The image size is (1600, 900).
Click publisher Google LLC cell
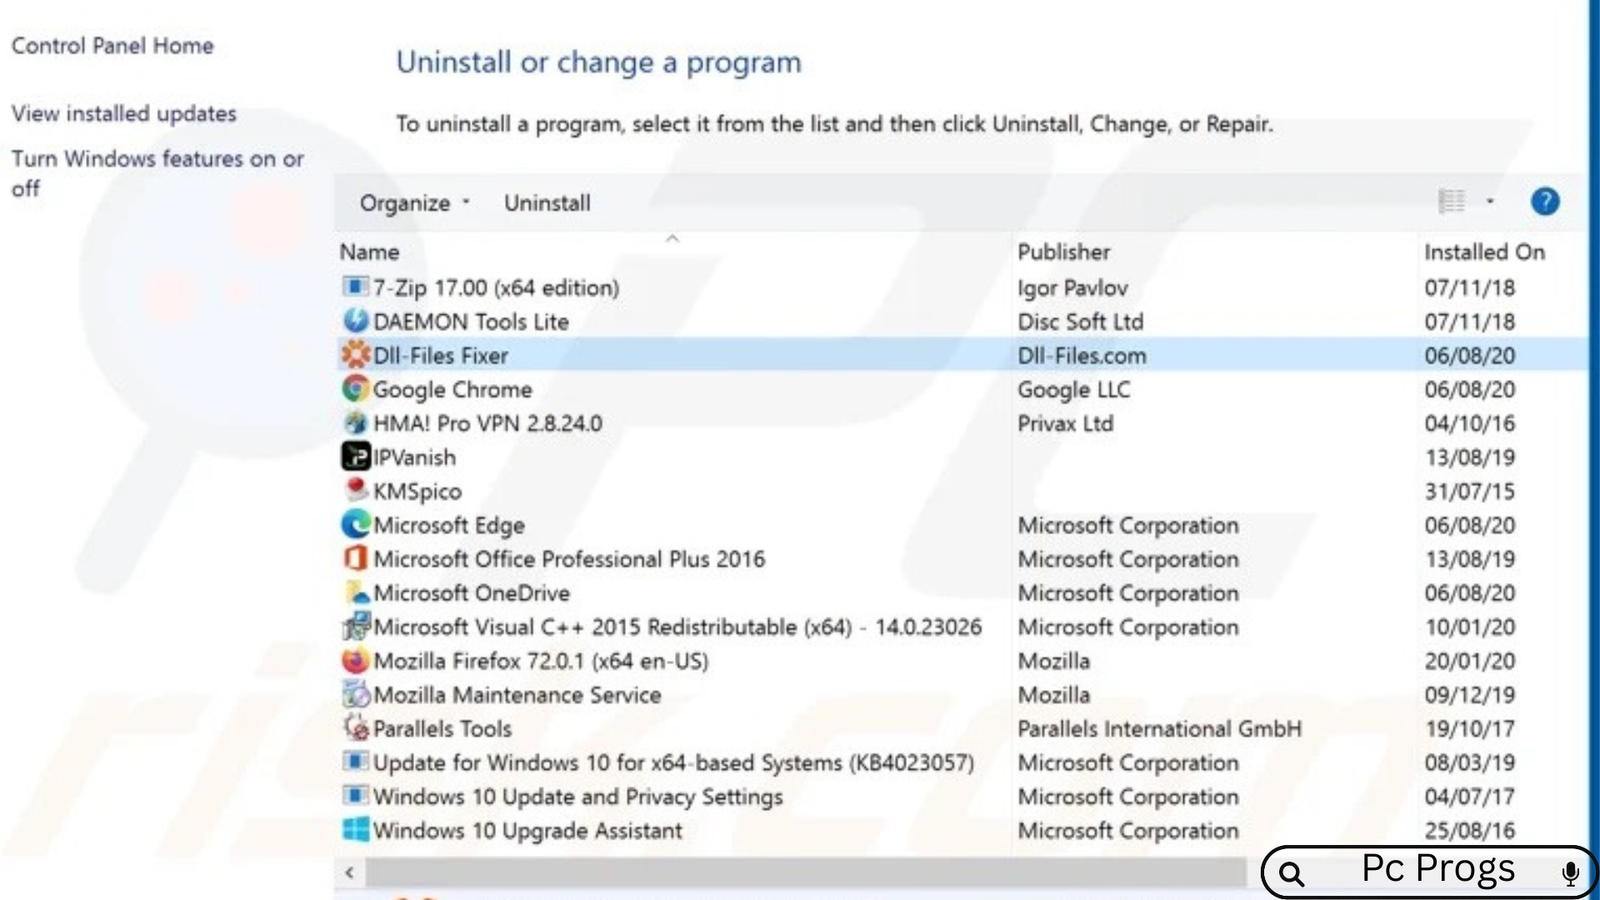point(1074,389)
